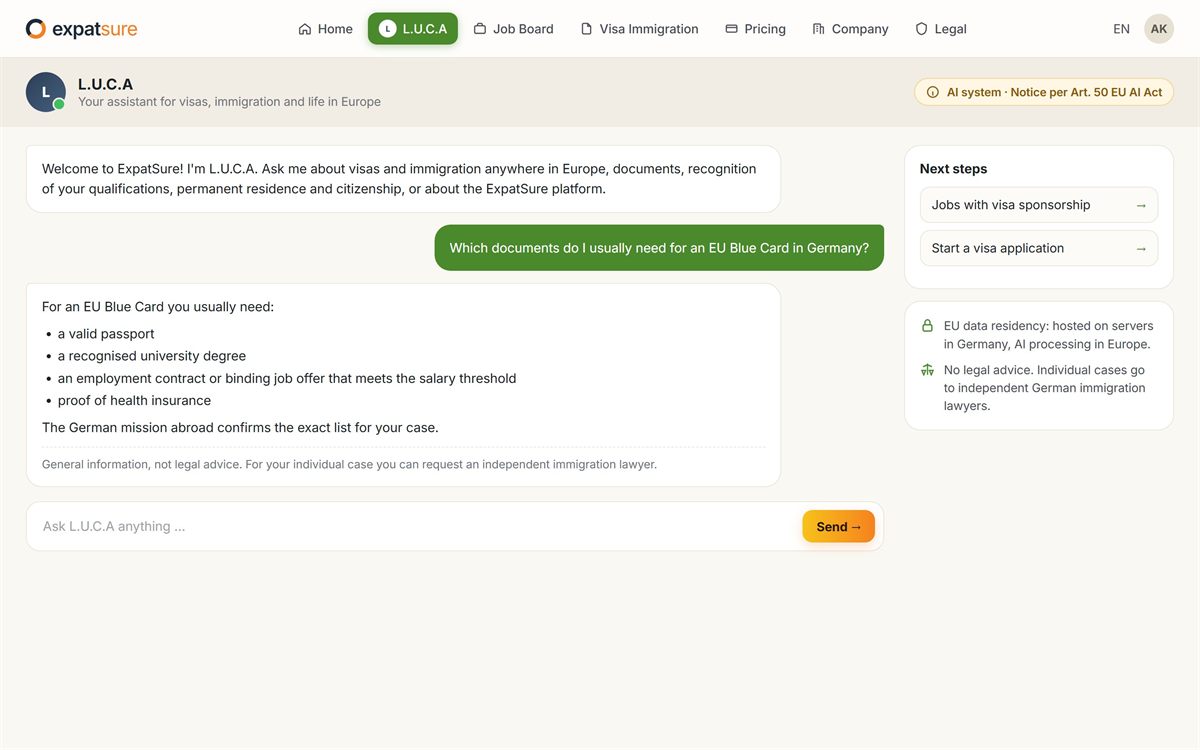This screenshot has width=1200, height=750.
Task: Open the Job Board page
Action: [513, 29]
